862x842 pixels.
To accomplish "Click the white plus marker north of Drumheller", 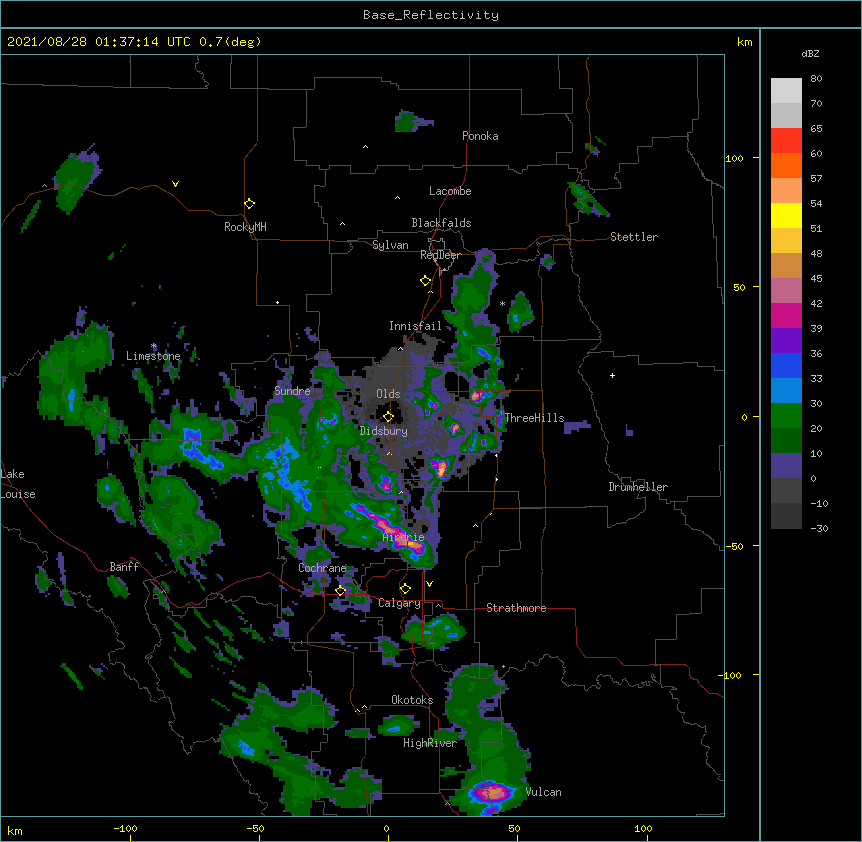I will click(x=612, y=375).
